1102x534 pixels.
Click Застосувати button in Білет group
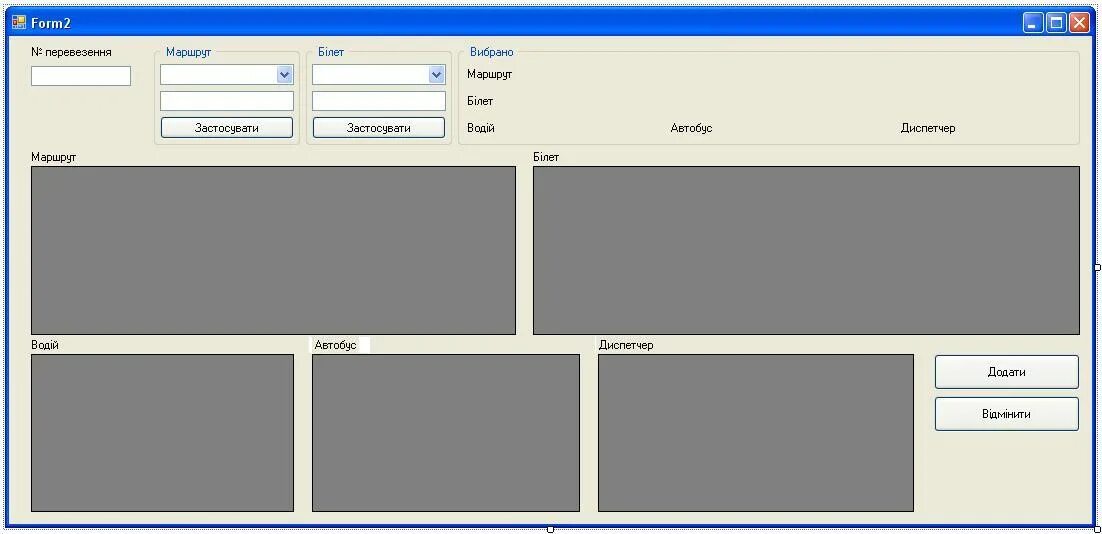[x=379, y=128]
